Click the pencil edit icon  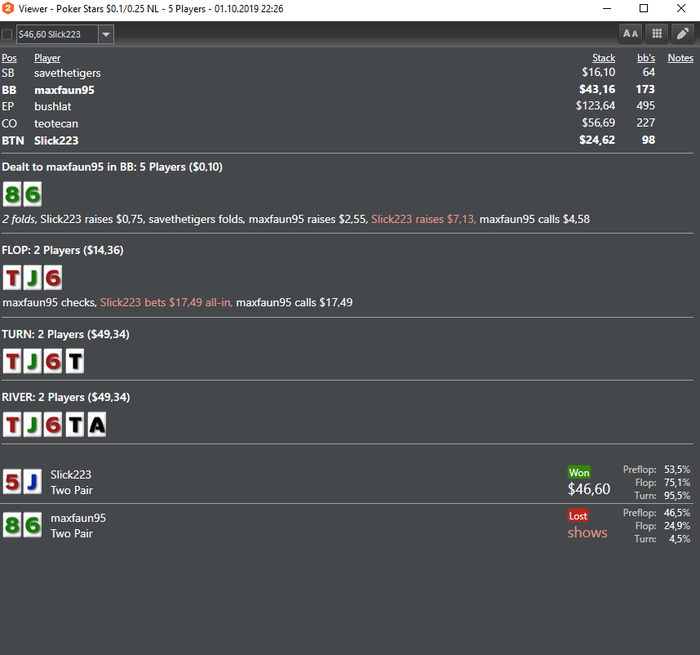tap(683, 34)
